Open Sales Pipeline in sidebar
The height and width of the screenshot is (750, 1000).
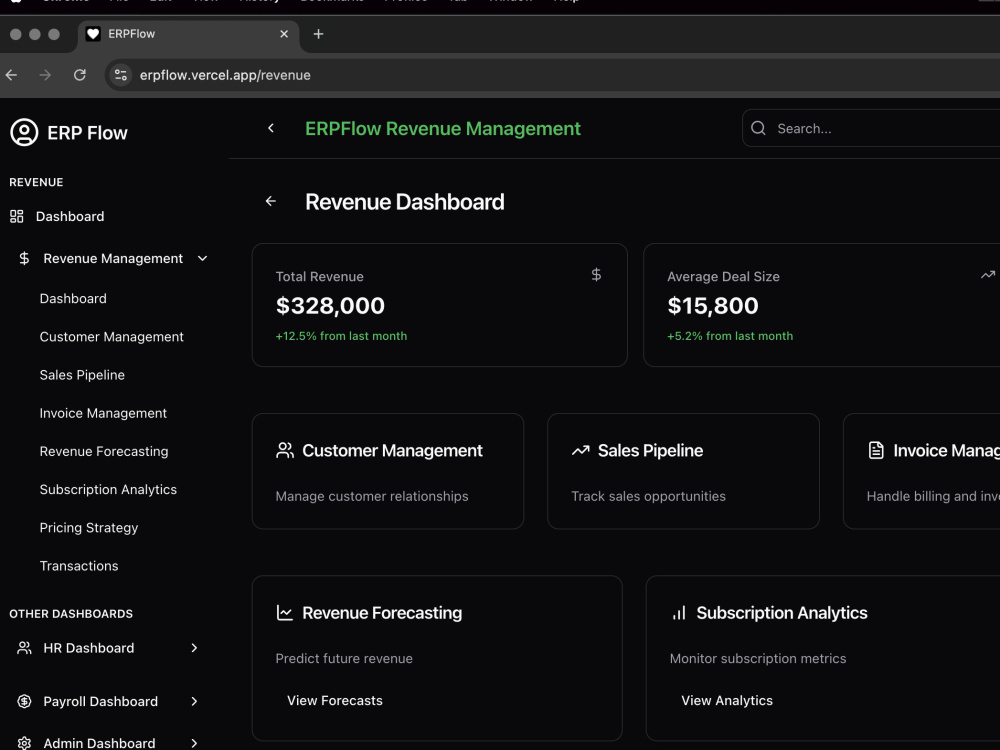[x=82, y=375]
